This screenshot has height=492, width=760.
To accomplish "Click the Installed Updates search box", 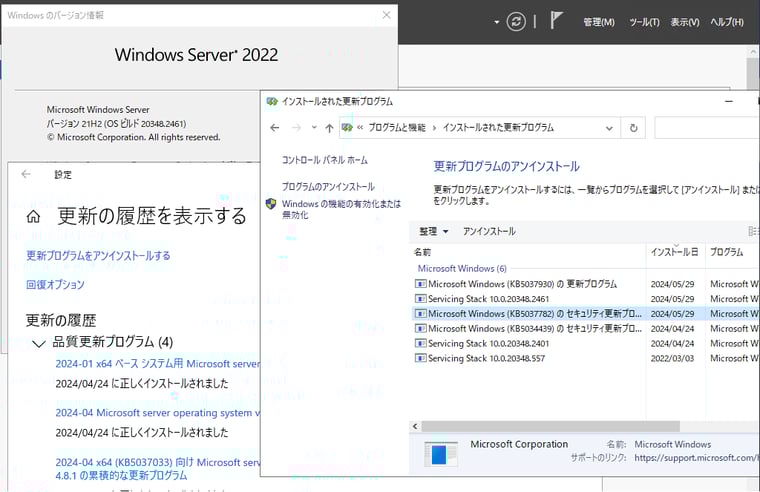I will coord(707,128).
